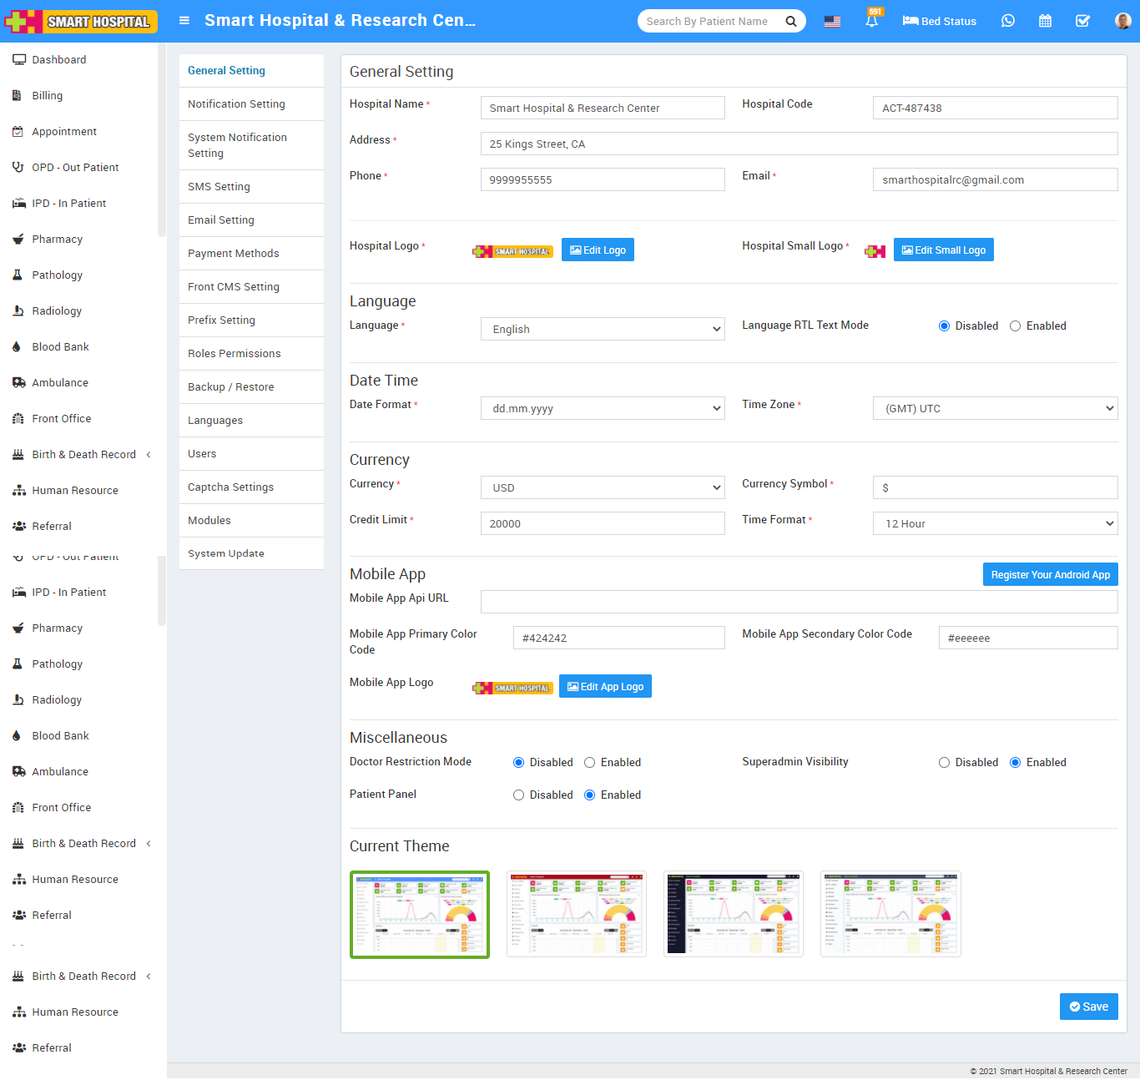
Task: Set Doctor Restriction Mode to Enabled
Action: (x=590, y=763)
